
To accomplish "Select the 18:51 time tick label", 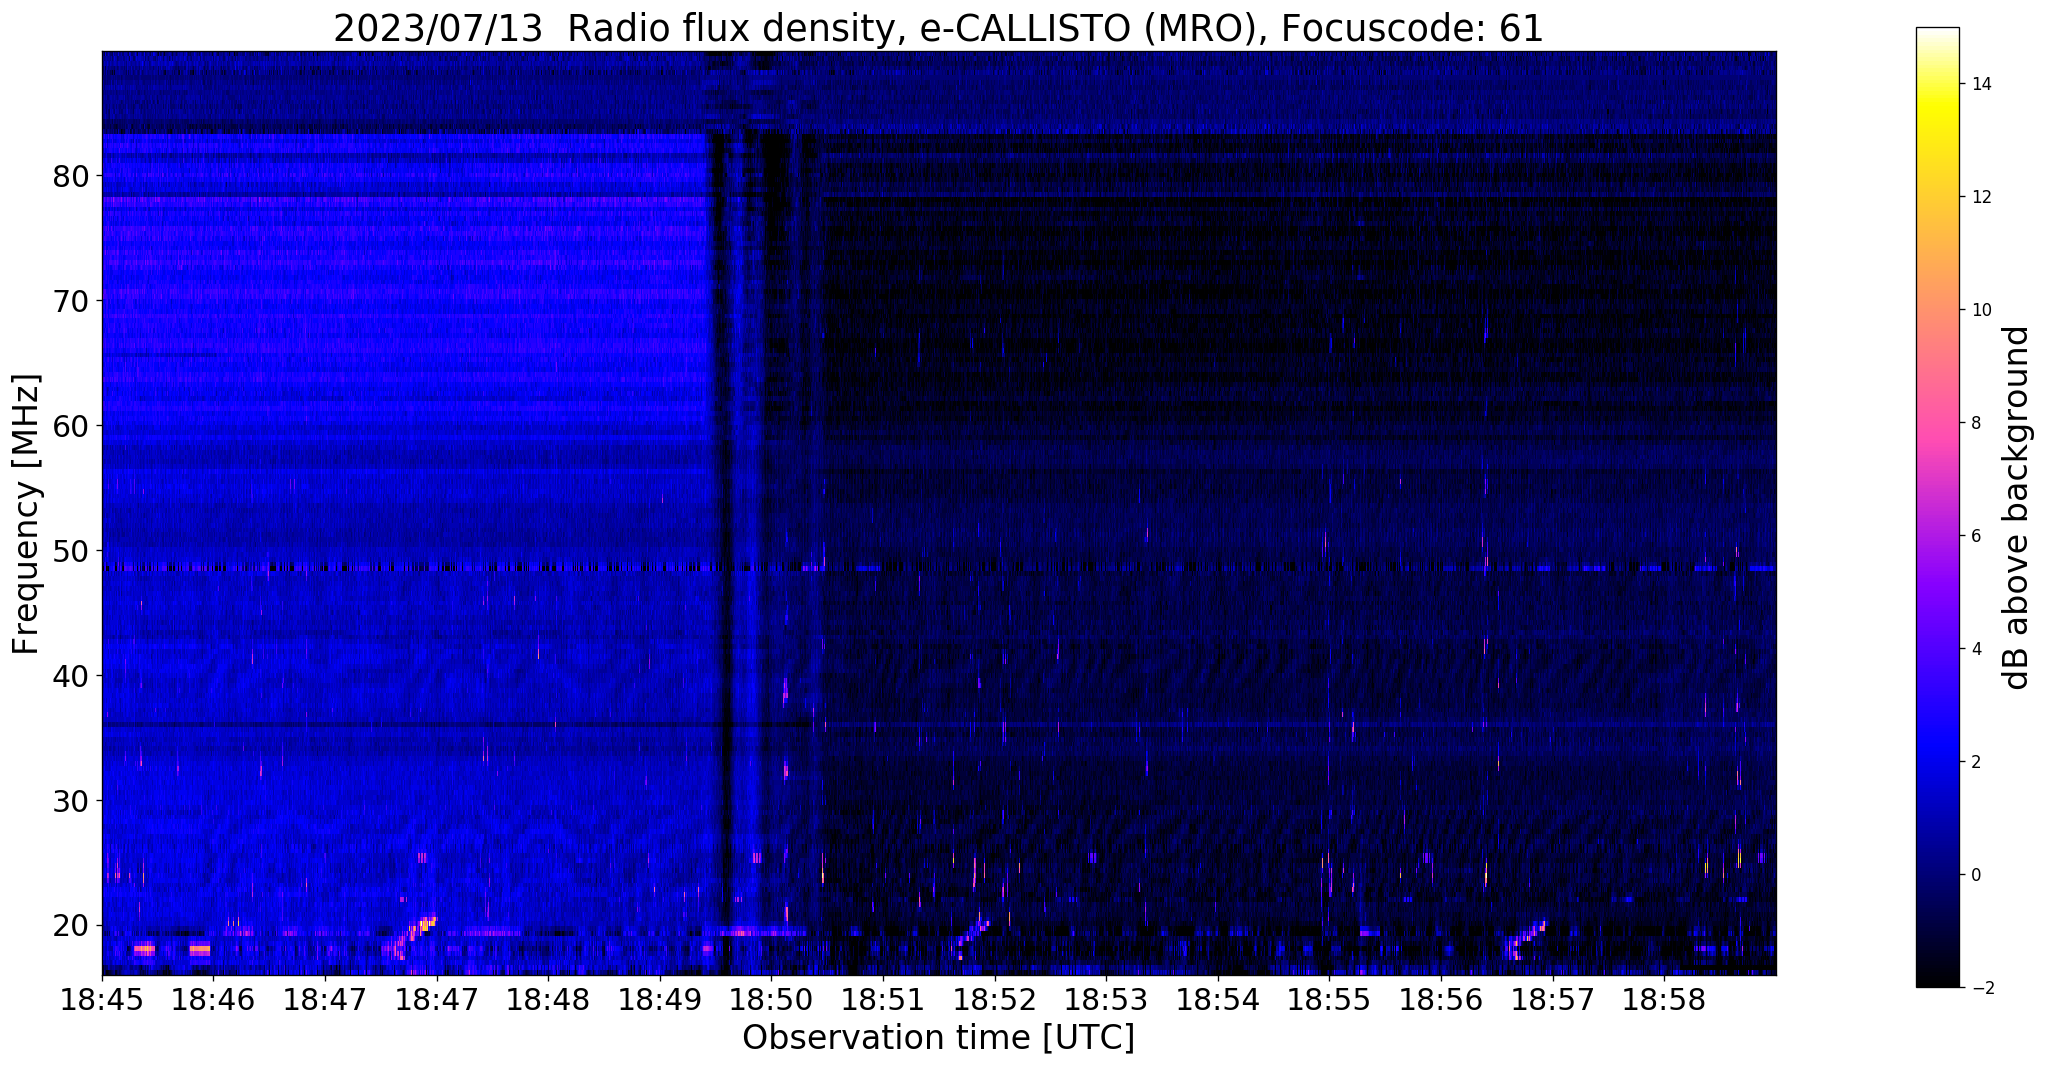I will [x=882, y=999].
